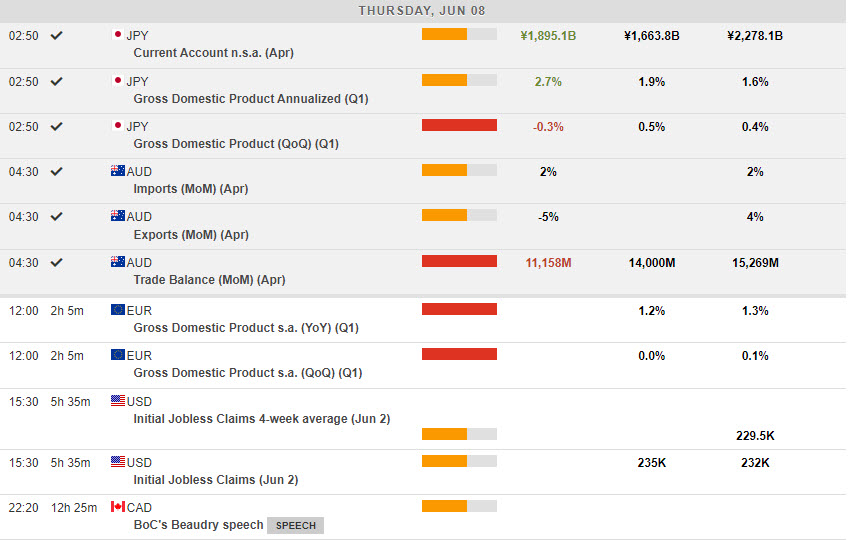Open the SPEECH tag for BoC's Beaudry speech
The height and width of the screenshot is (540, 848).
click(295, 525)
